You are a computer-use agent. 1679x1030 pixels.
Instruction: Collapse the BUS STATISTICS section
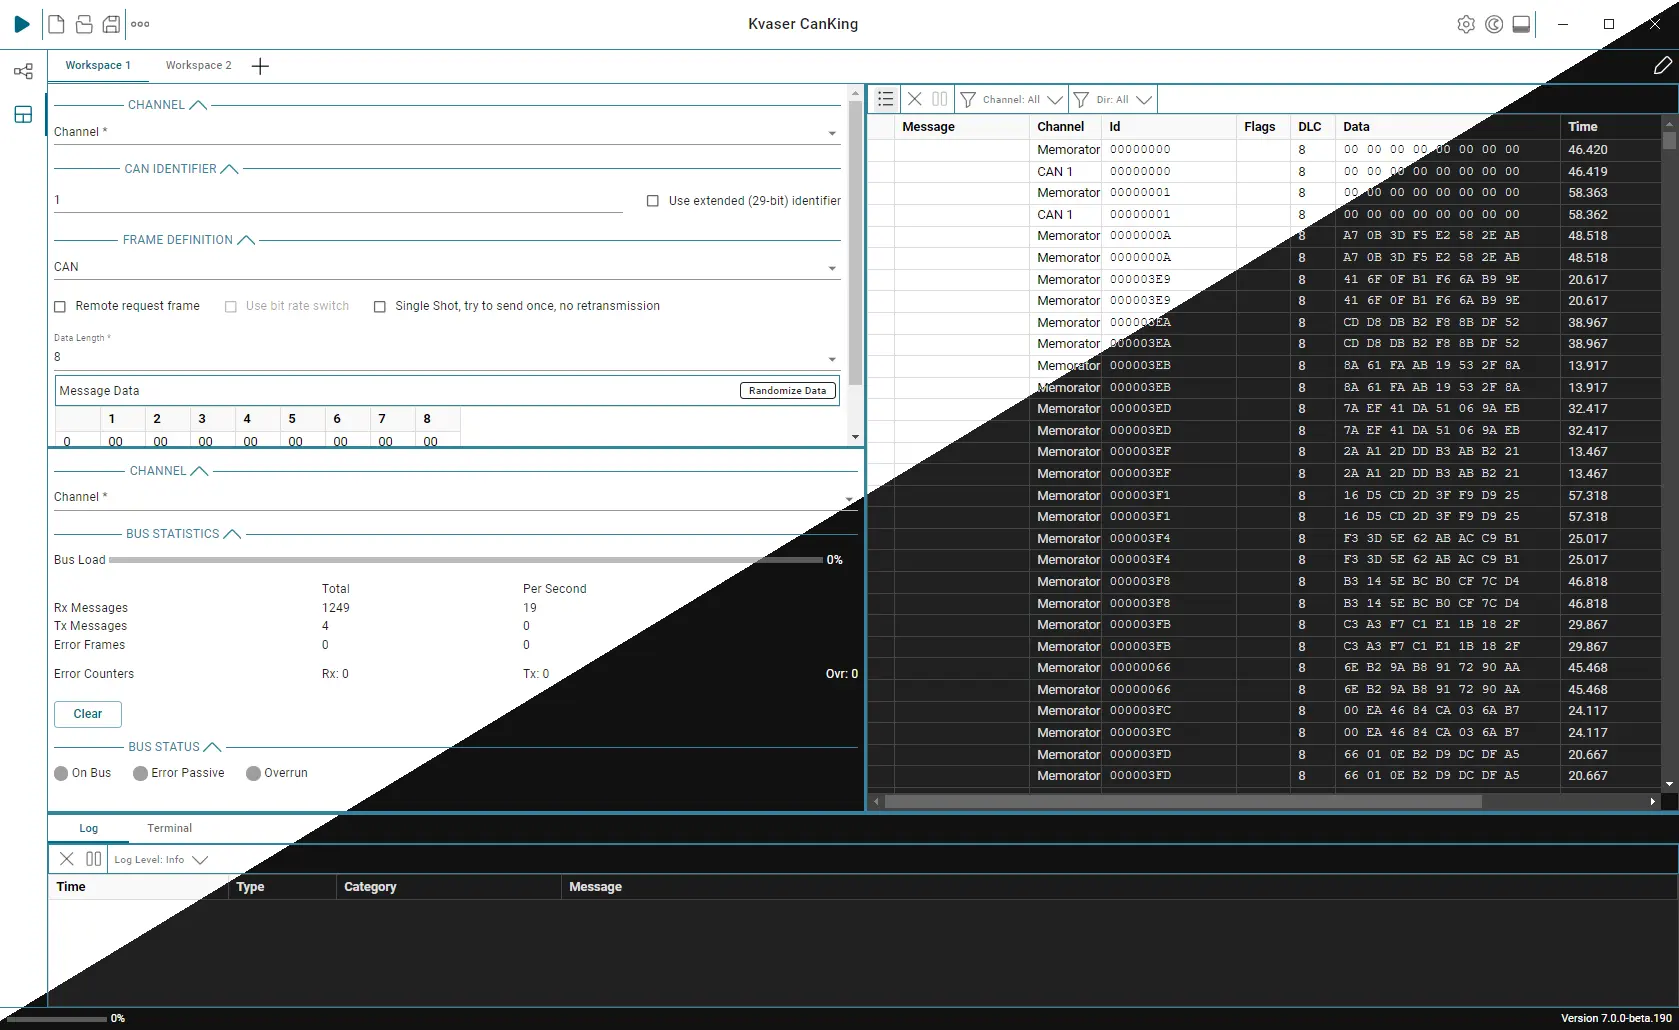coord(232,534)
